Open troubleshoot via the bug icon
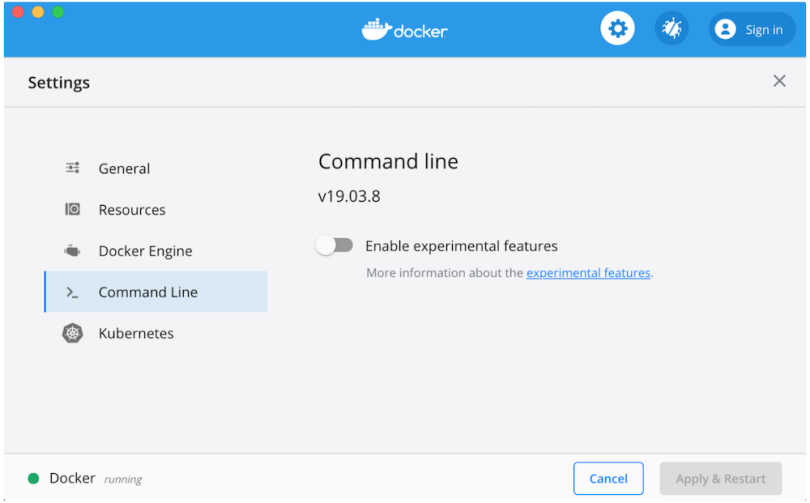The width and height of the screenshot is (810, 503). [x=671, y=28]
